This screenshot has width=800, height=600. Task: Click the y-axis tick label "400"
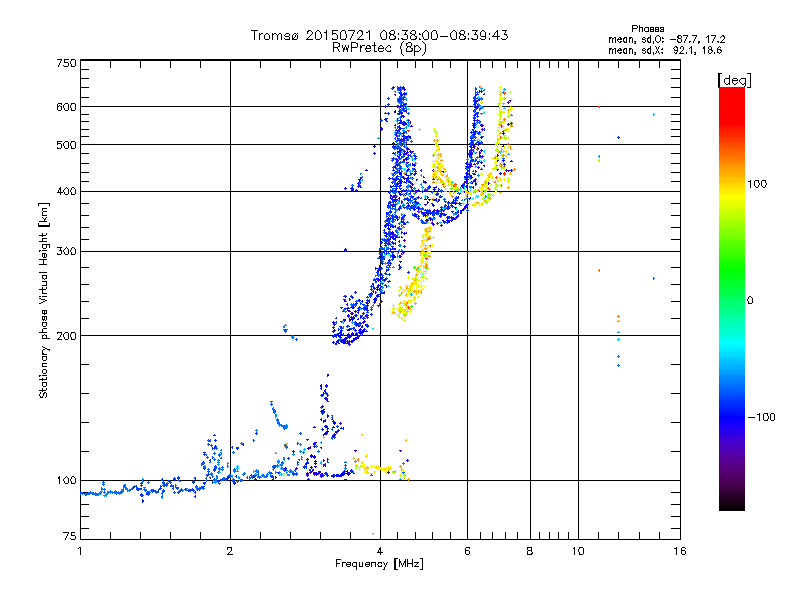click(66, 192)
